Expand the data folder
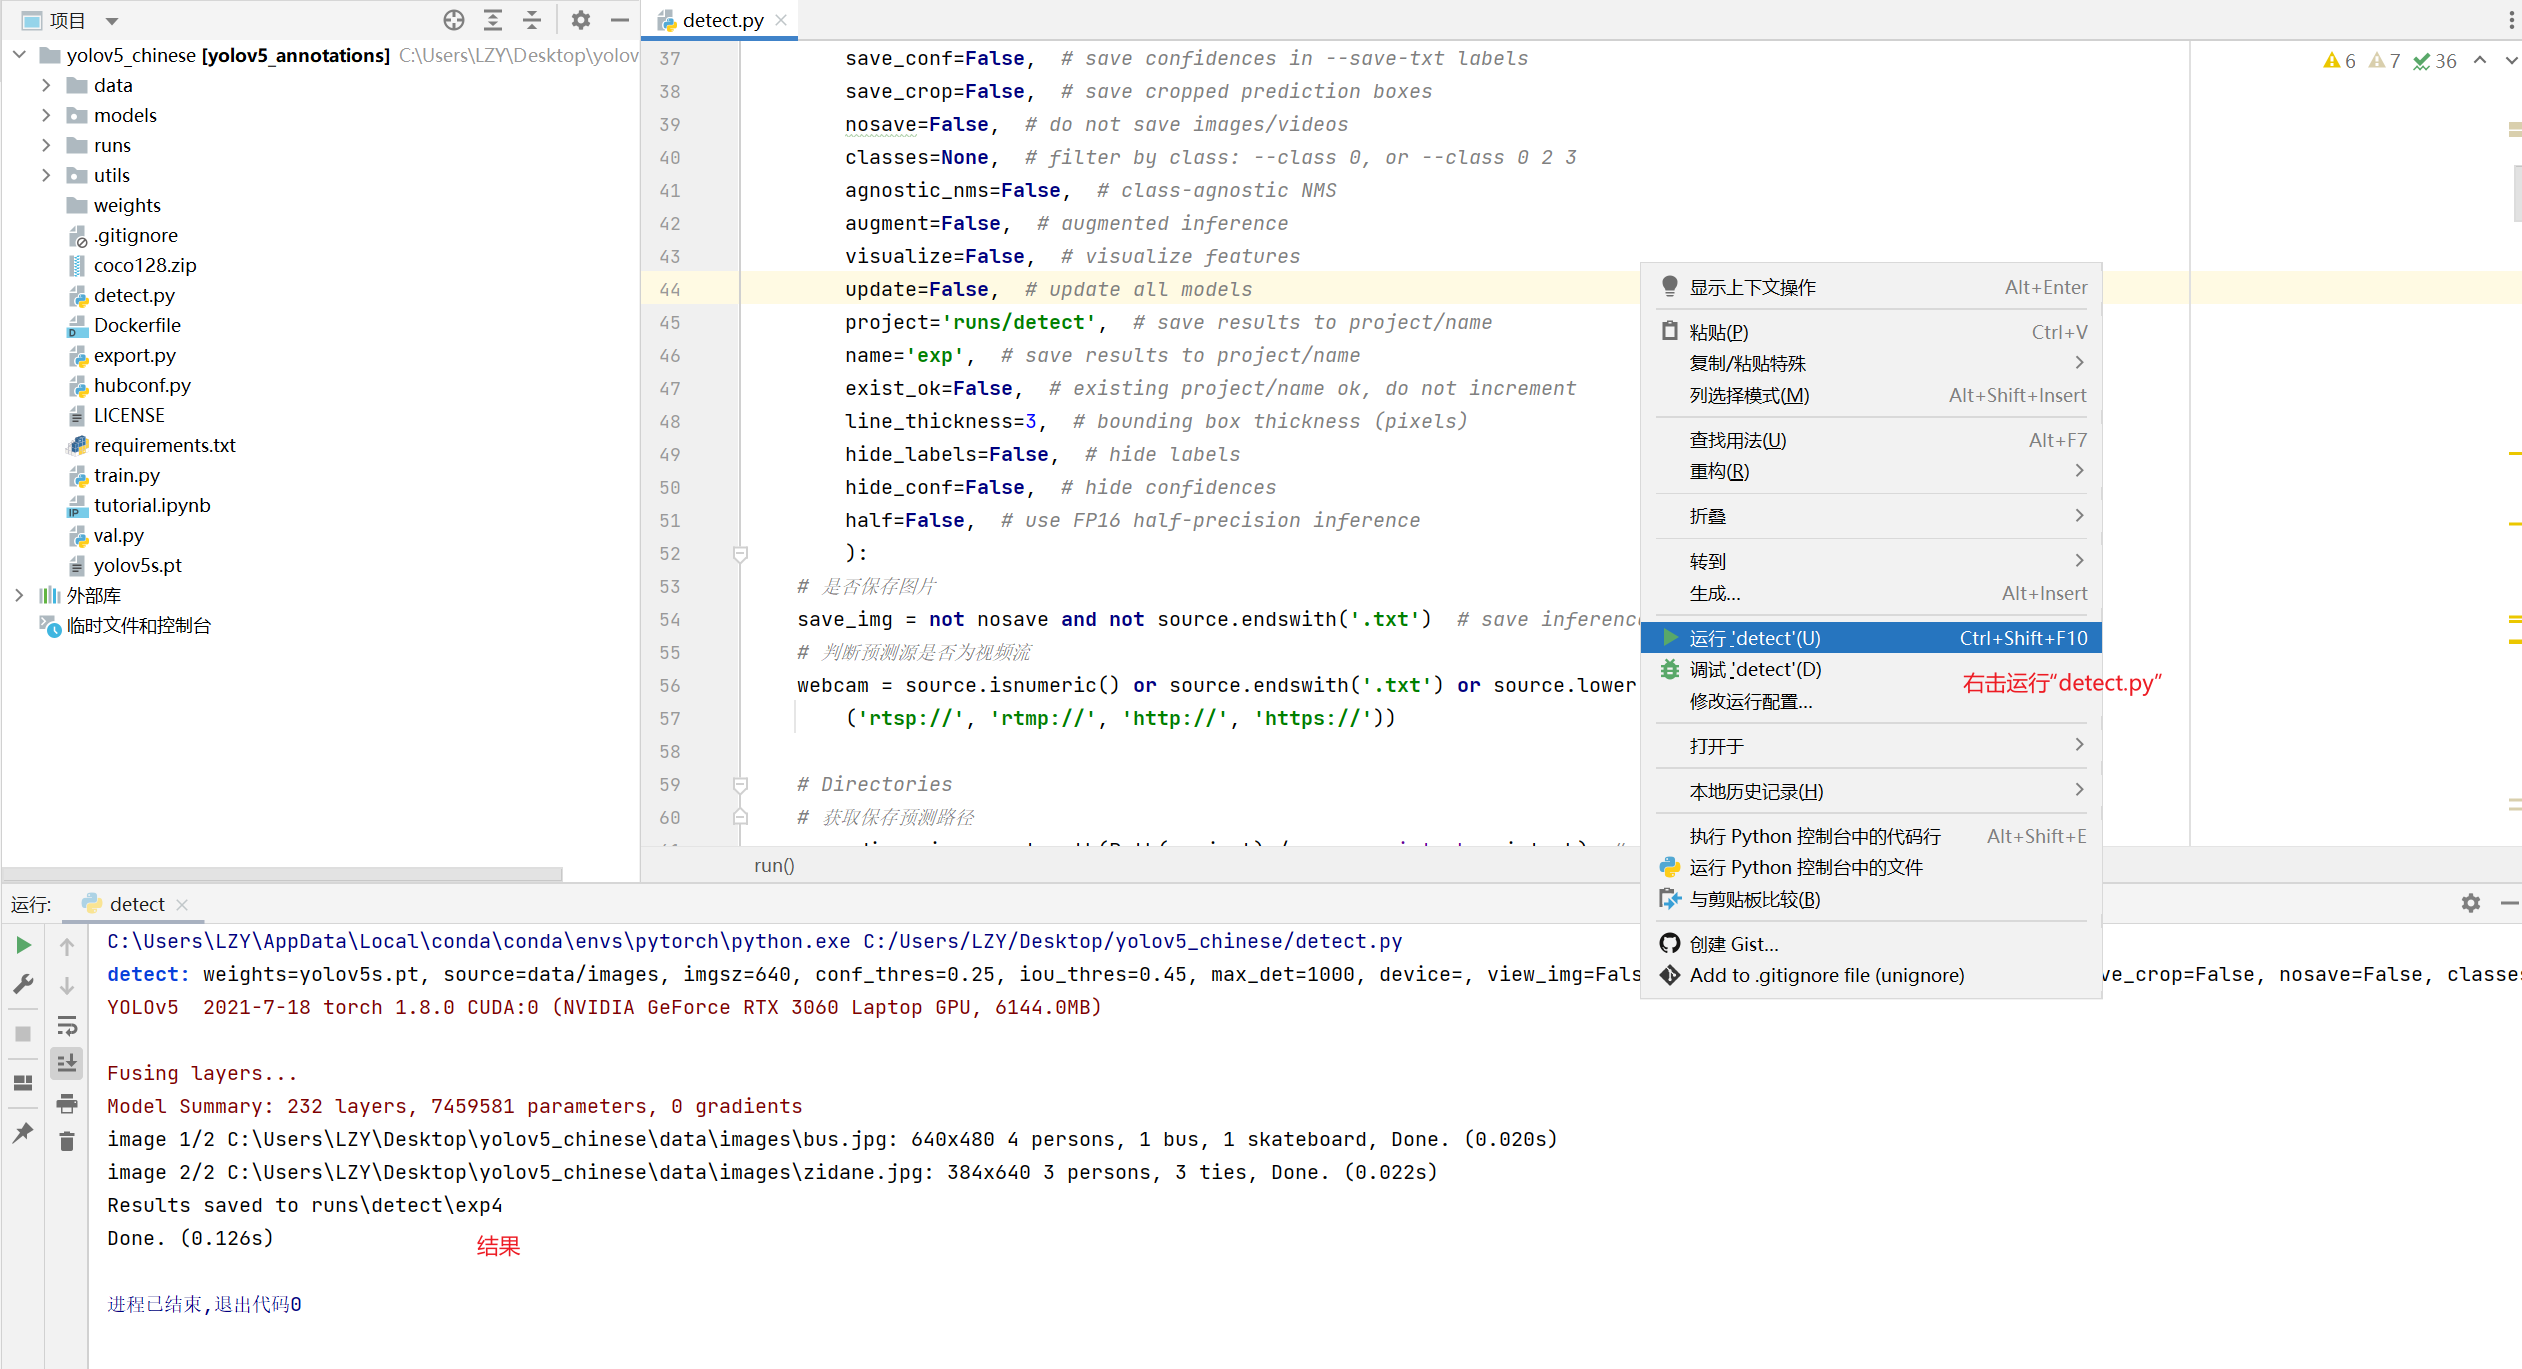 pos(46,85)
